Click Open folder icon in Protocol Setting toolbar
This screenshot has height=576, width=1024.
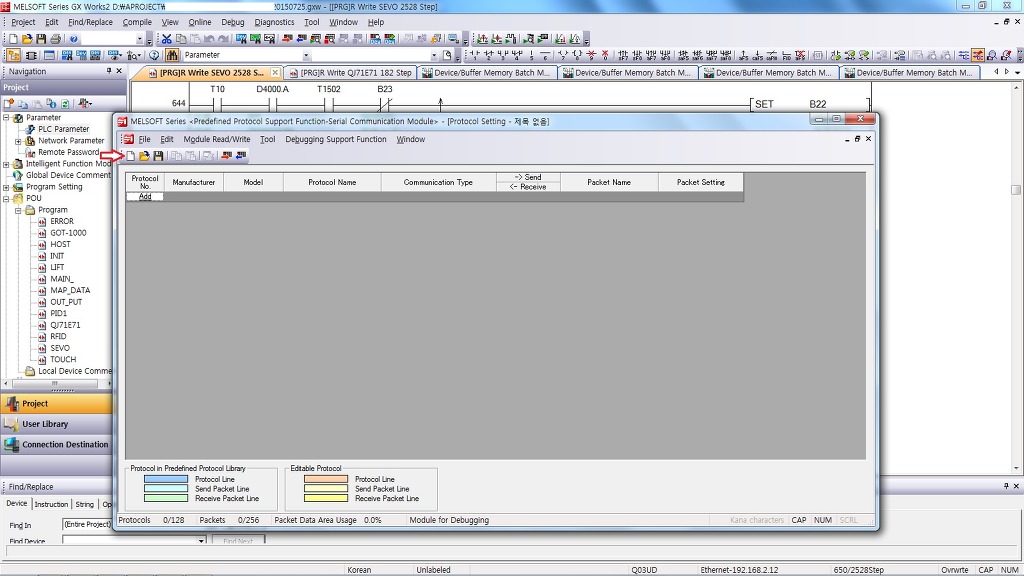[x=144, y=156]
